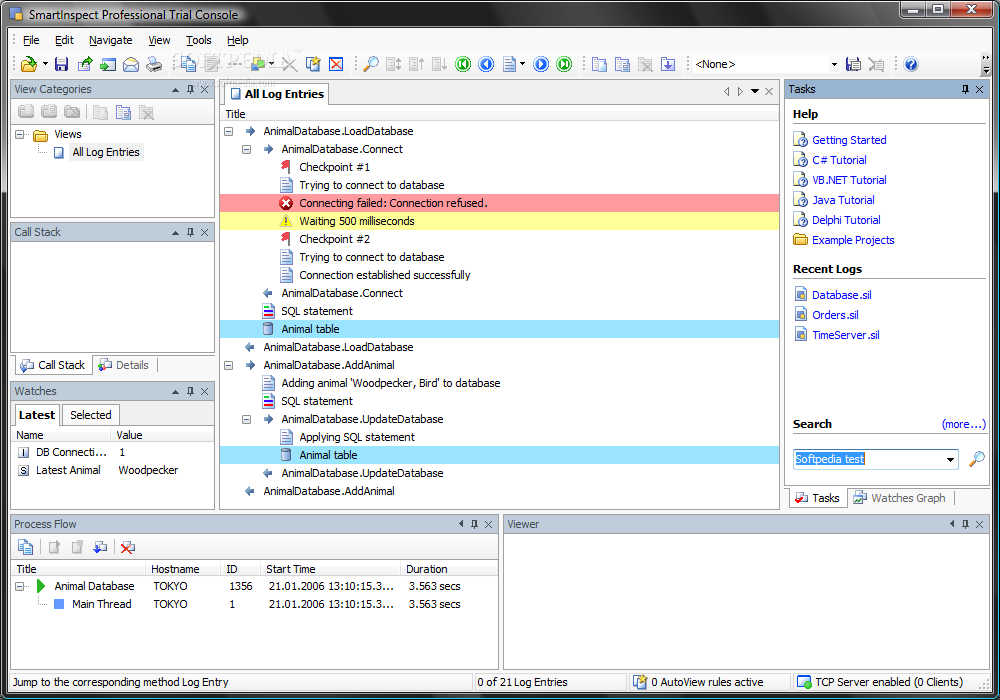Switch to the Watches Graph tab

pos(900,498)
